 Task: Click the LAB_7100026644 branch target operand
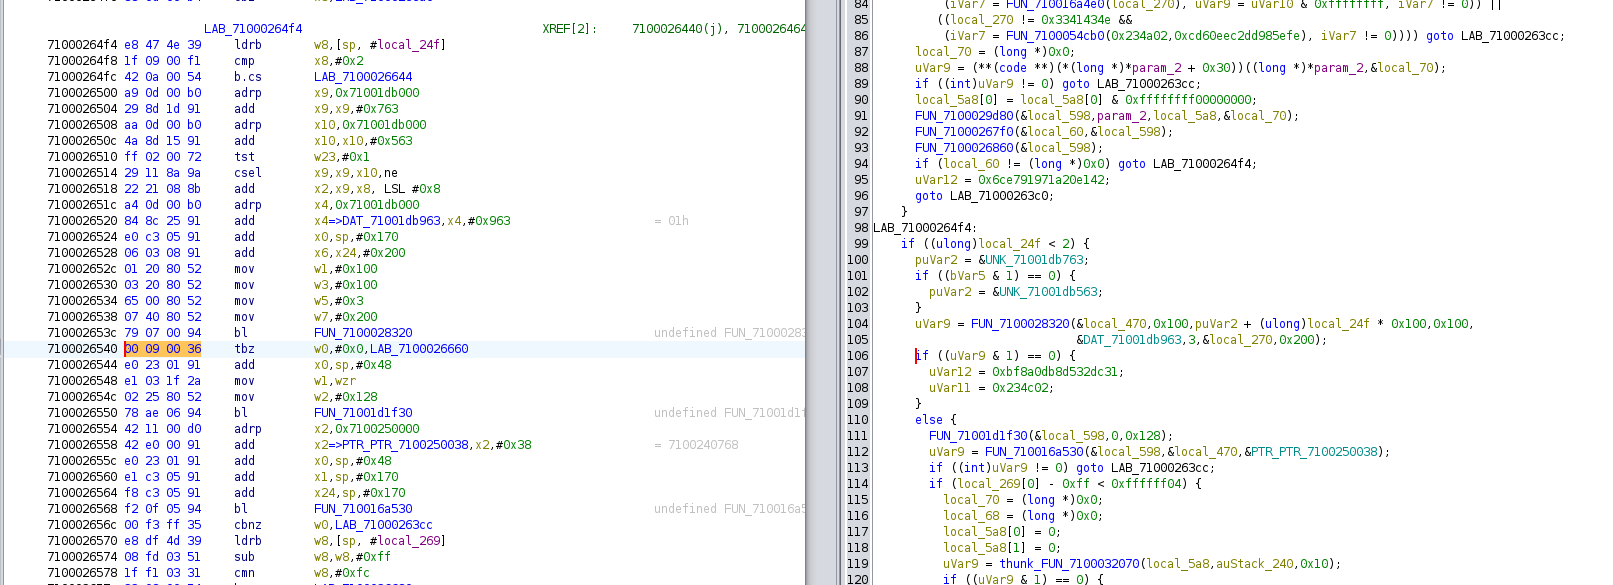point(363,77)
